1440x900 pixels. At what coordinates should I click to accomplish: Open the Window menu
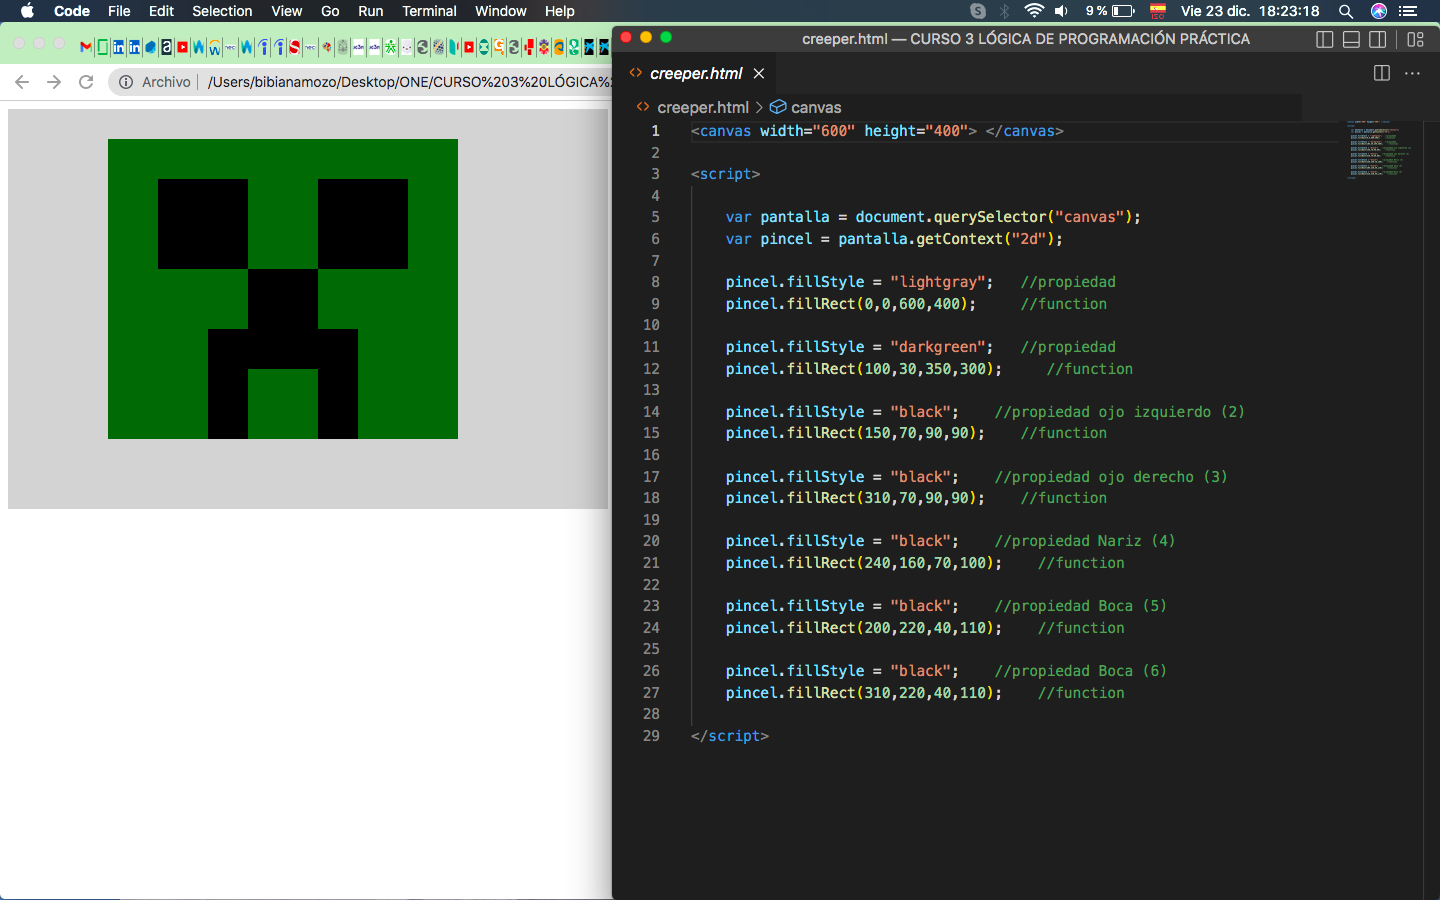point(501,11)
